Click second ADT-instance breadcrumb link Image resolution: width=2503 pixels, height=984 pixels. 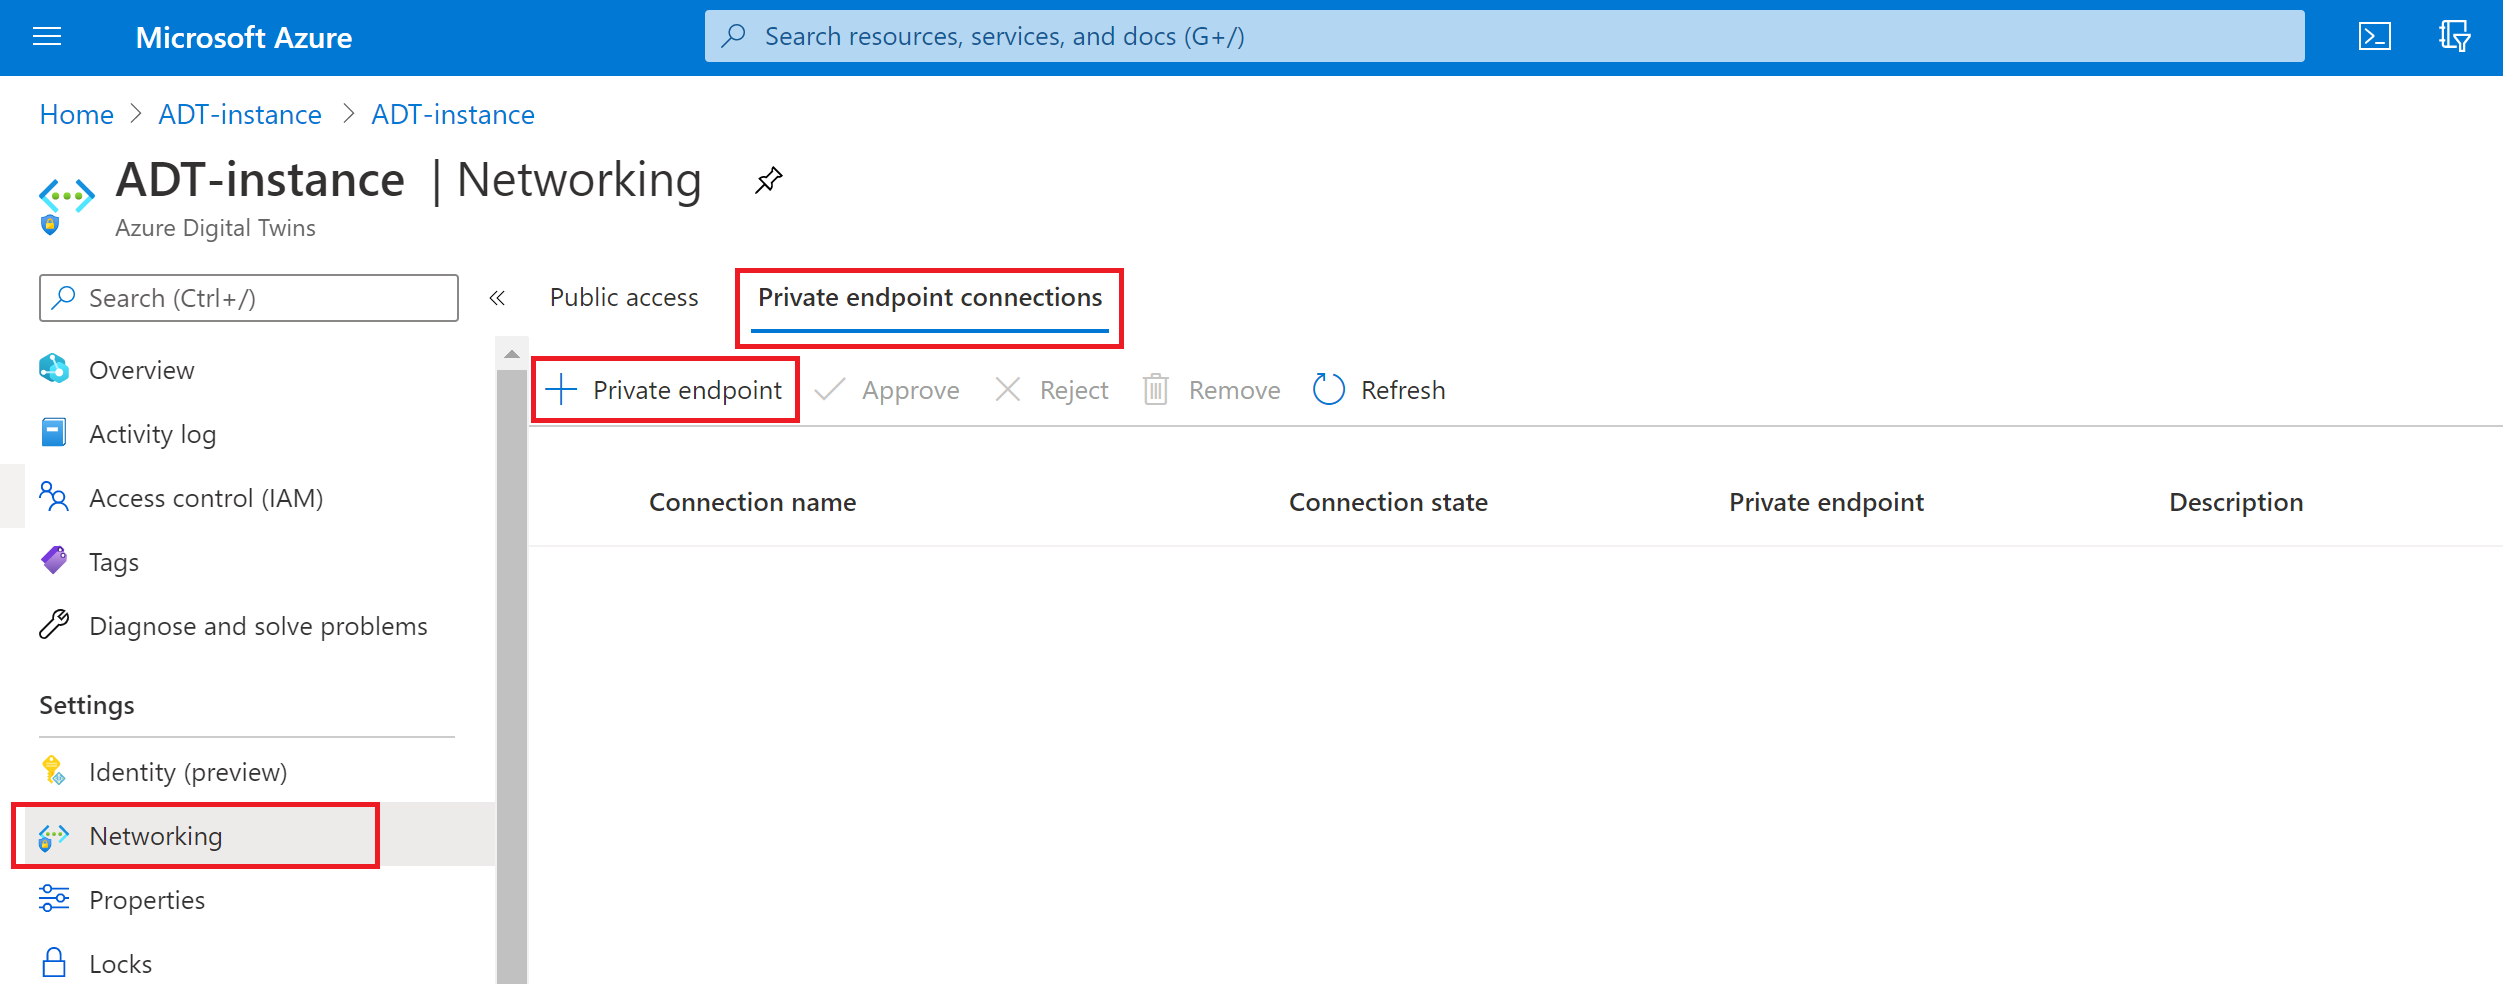[453, 115]
